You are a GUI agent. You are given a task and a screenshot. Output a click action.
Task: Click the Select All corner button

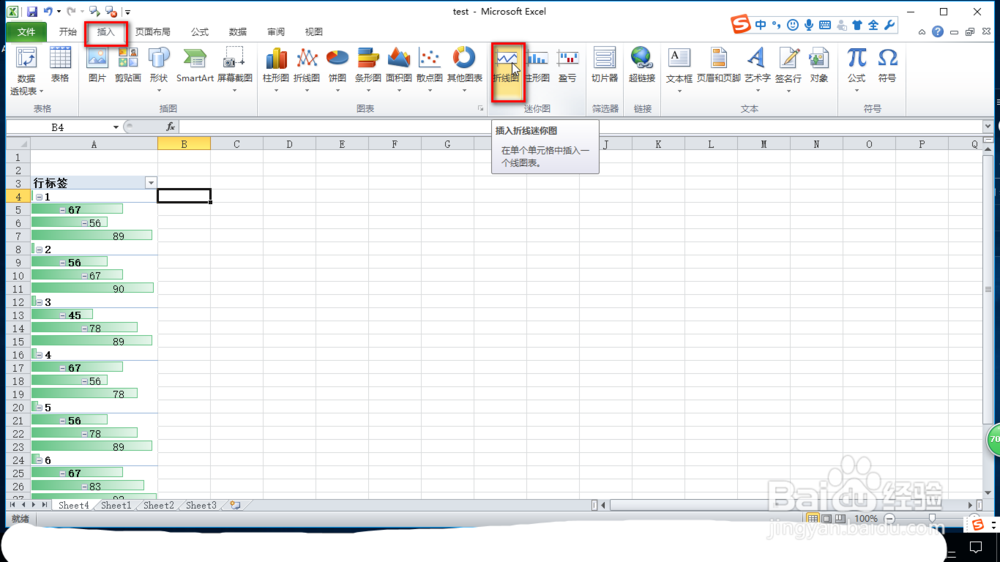(18, 144)
